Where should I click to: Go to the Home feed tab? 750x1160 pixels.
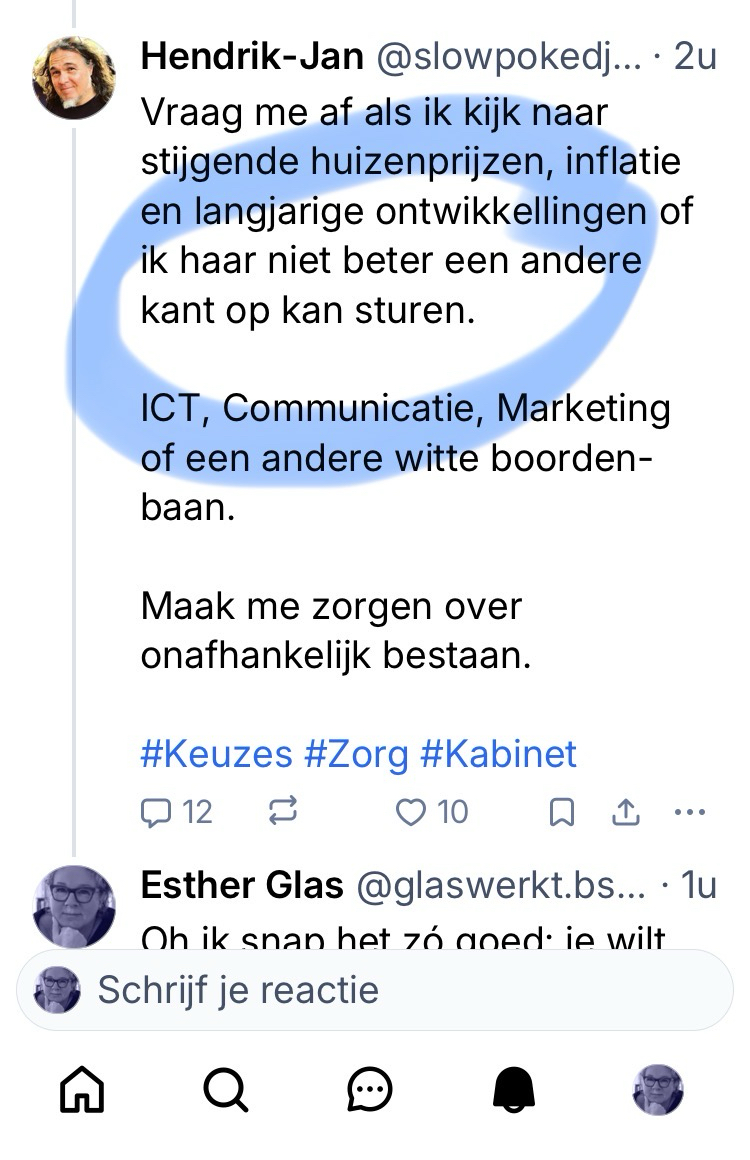click(x=82, y=1089)
